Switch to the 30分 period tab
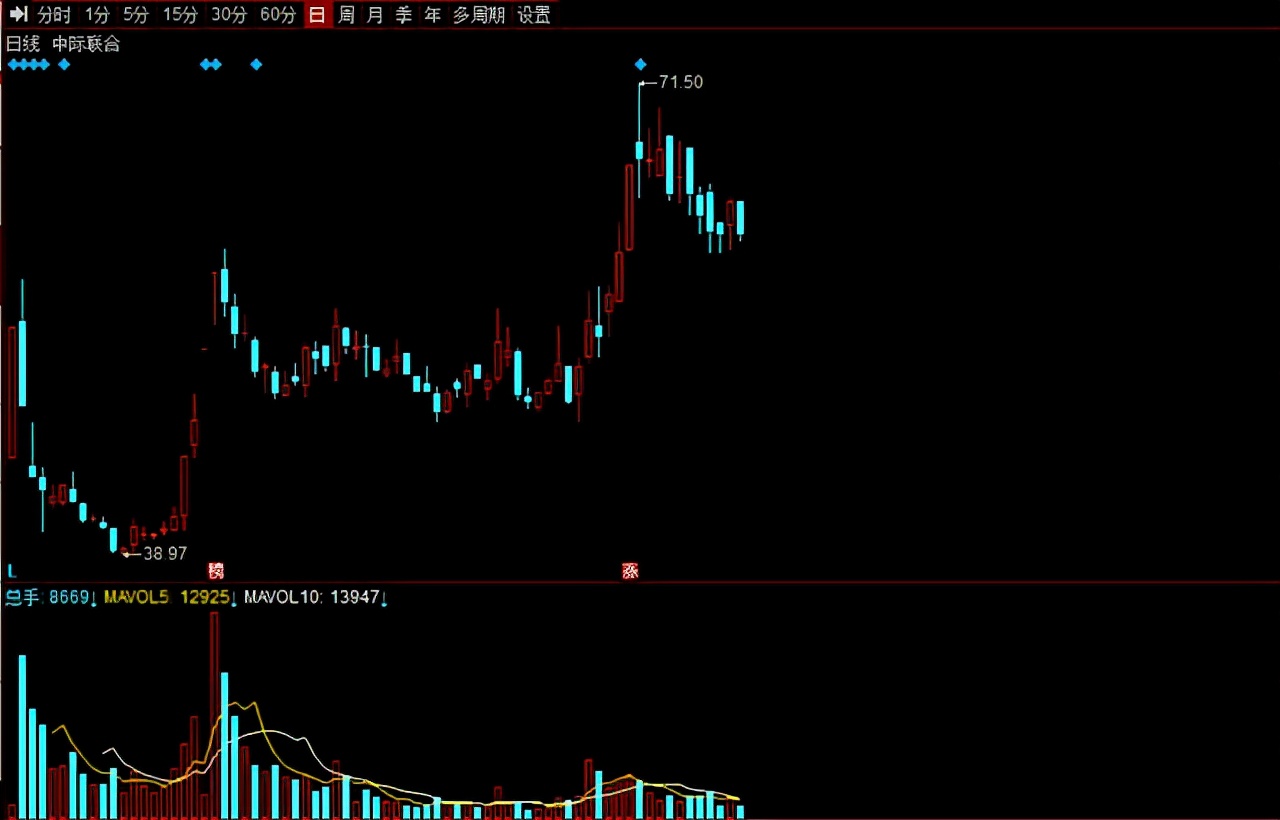Viewport: 1280px width, 820px height. coord(229,14)
